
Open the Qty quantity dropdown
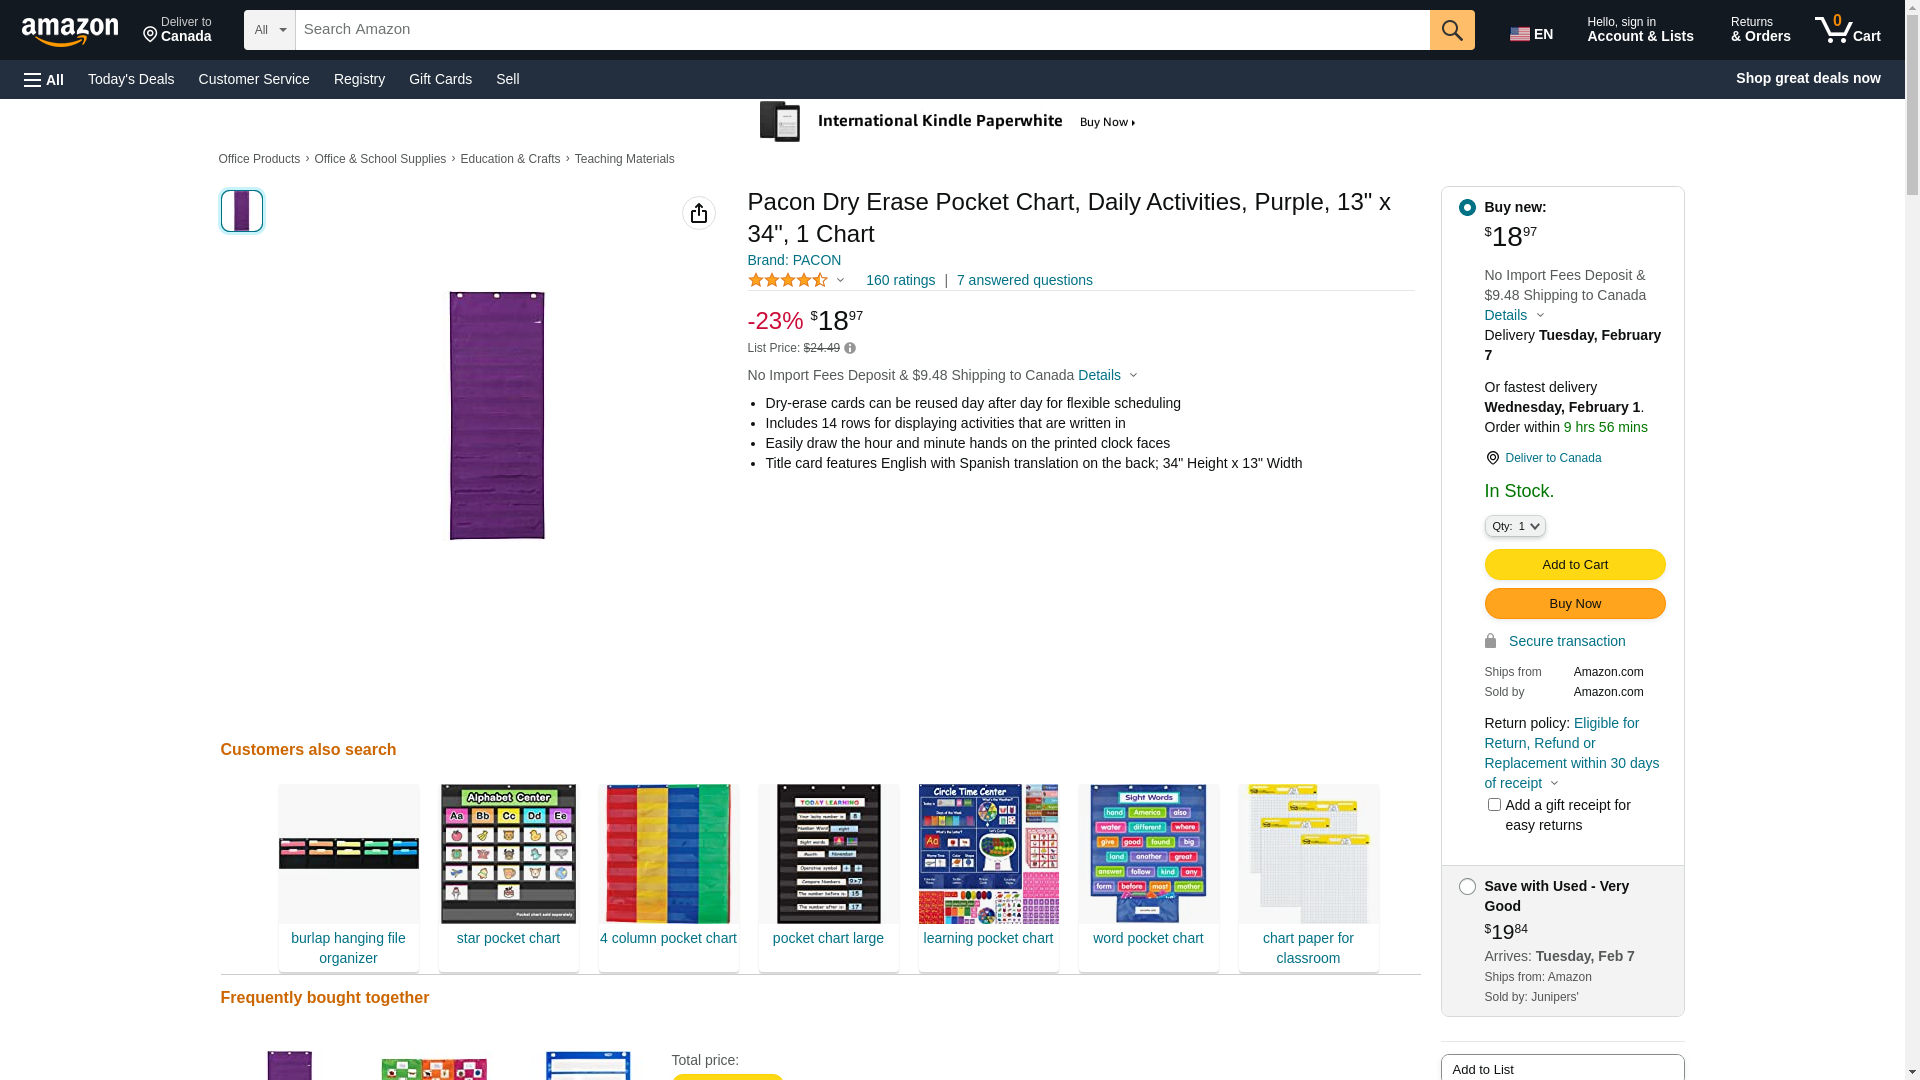(1514, 526)
